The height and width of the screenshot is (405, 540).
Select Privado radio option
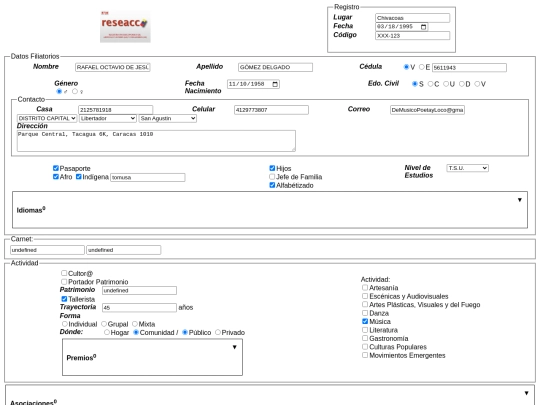coord(218,332)
